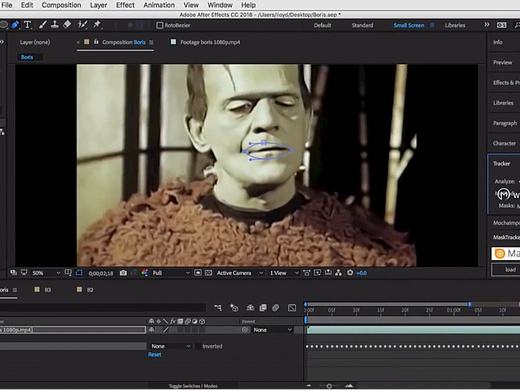The height and width of the screenshot is (390, 520).
Task: Click the exposure value +0.0
Action: tap(362, 273)
